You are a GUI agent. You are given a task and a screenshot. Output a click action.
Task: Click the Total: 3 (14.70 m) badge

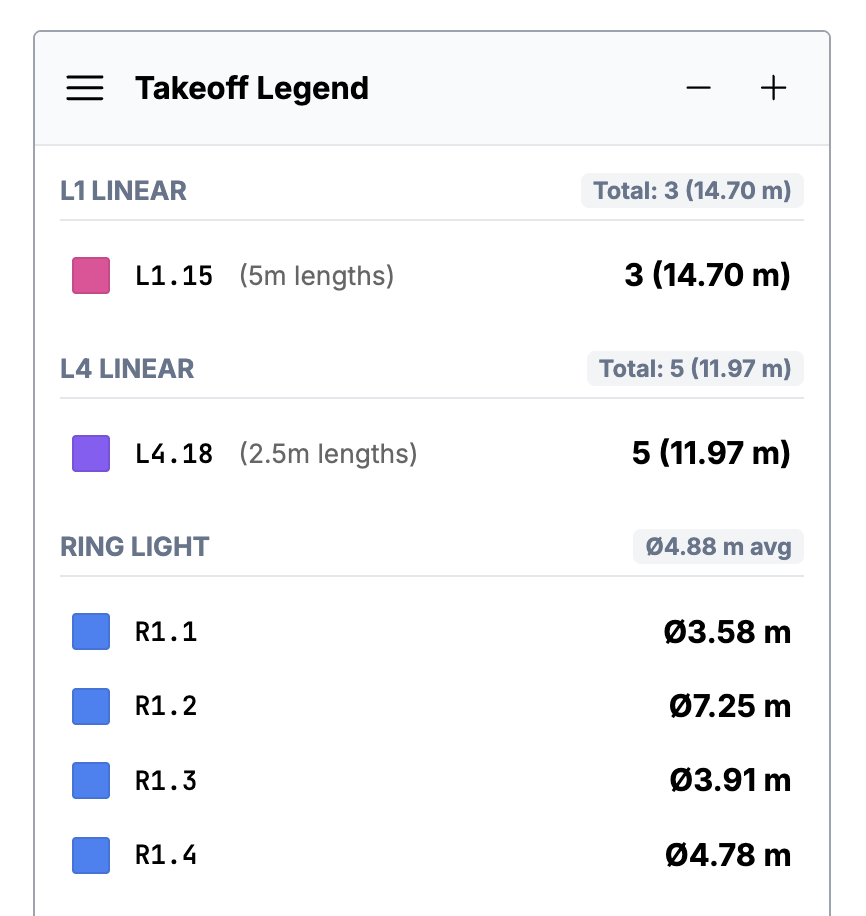(x=693, y=191)
